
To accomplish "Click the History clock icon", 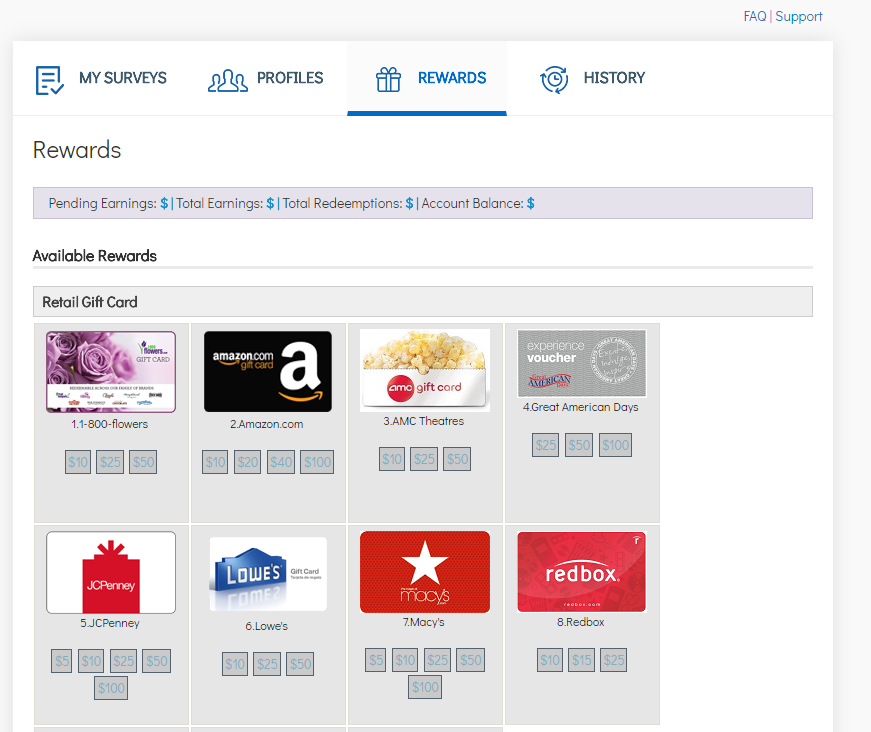I will click(x=554, y=80).
